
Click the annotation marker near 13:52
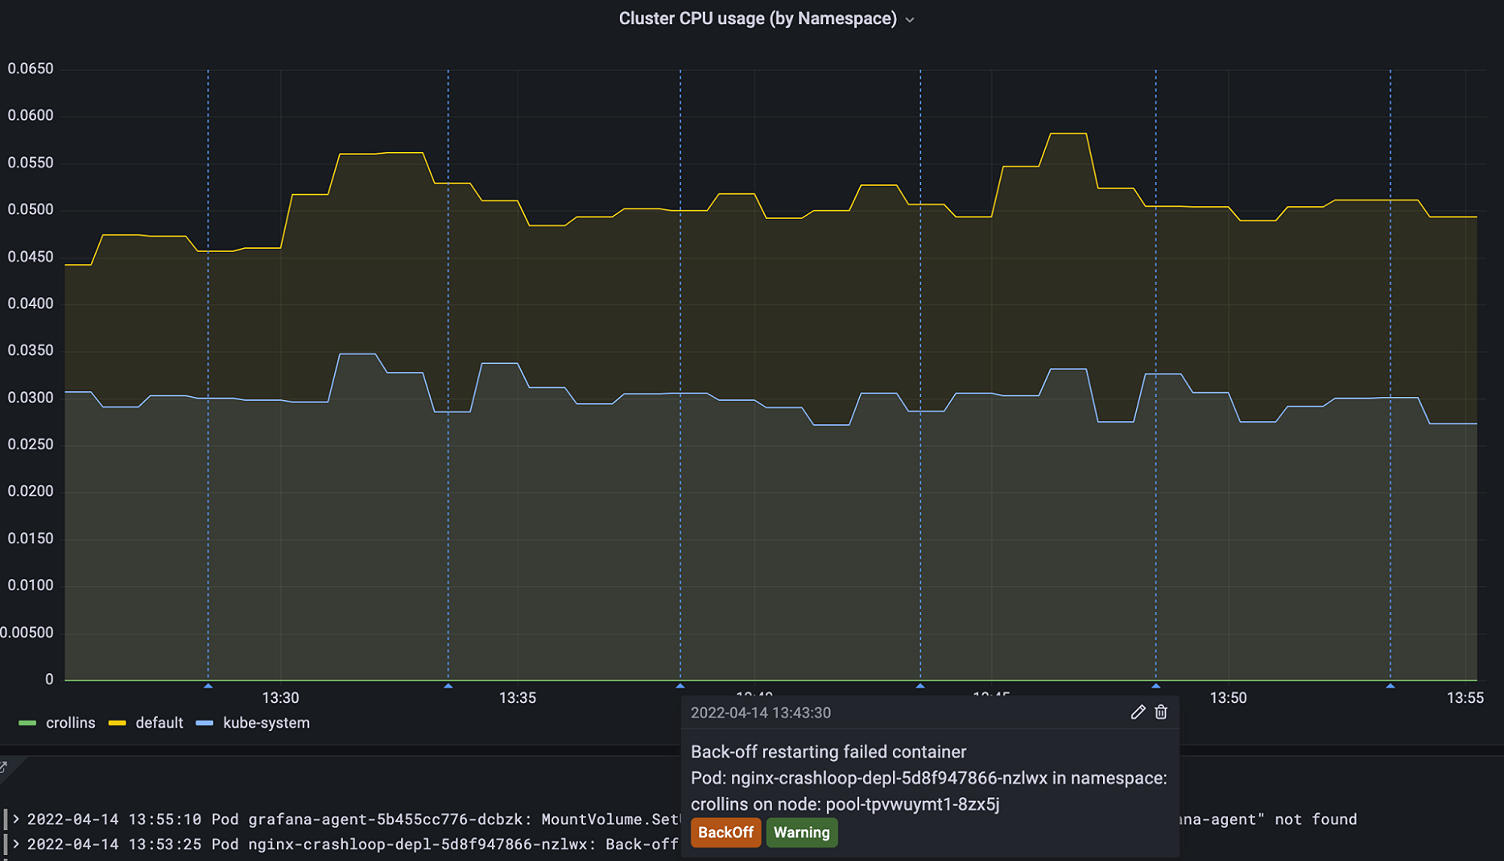1389,685
